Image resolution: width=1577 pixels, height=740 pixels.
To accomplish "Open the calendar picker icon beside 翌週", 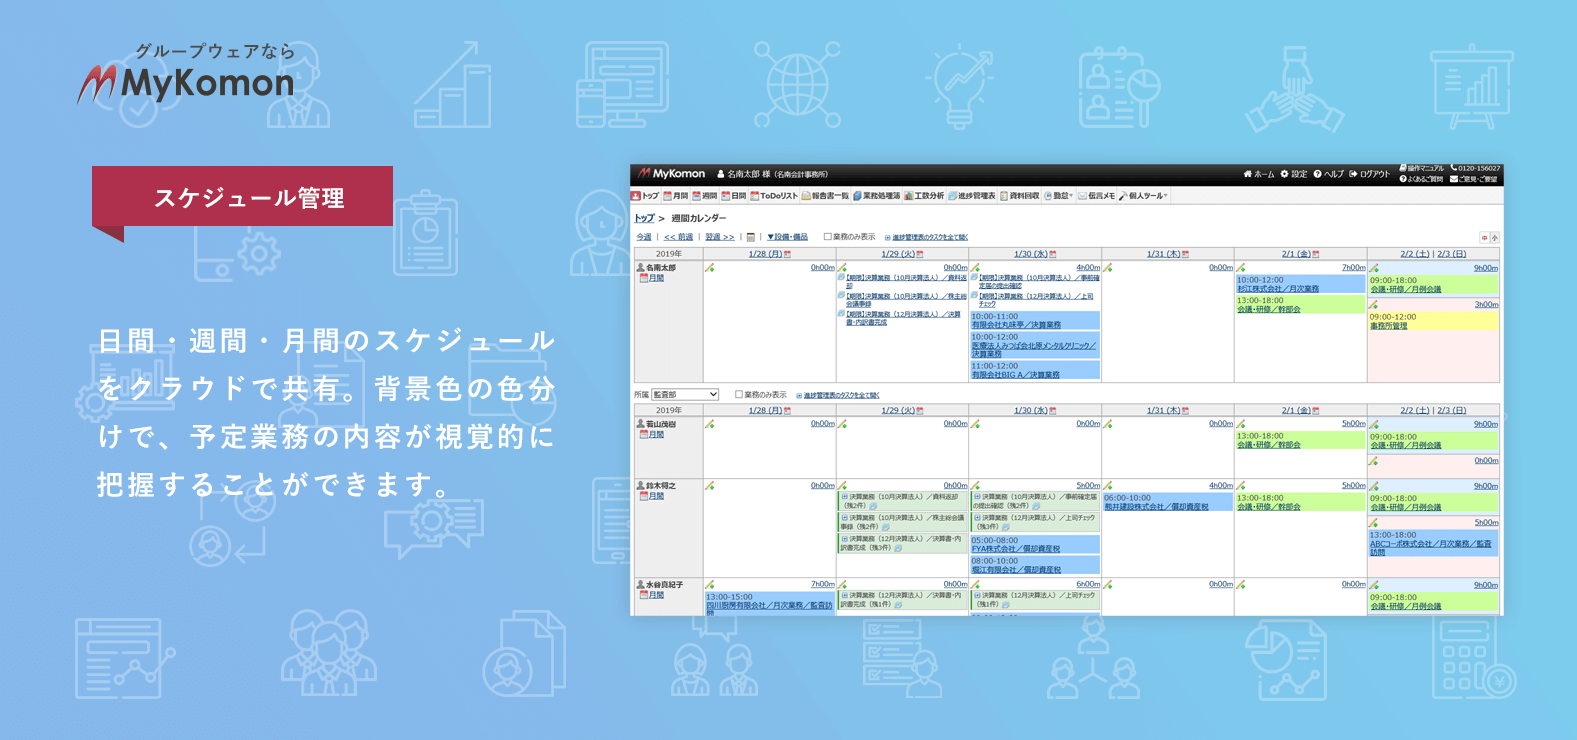I will [x=751, y=237].
